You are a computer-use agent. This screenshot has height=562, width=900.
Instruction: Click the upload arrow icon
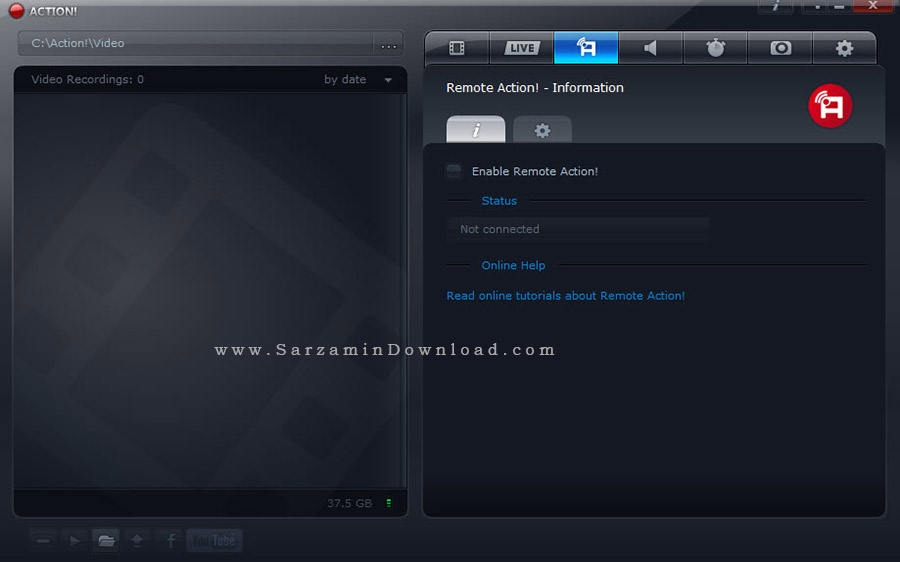pos(137,540)
